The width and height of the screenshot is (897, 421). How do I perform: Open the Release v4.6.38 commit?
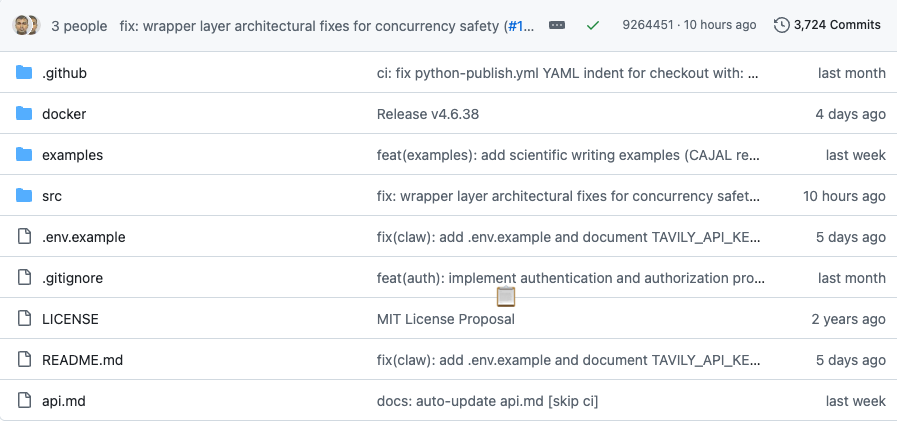[x=428, y=114]
